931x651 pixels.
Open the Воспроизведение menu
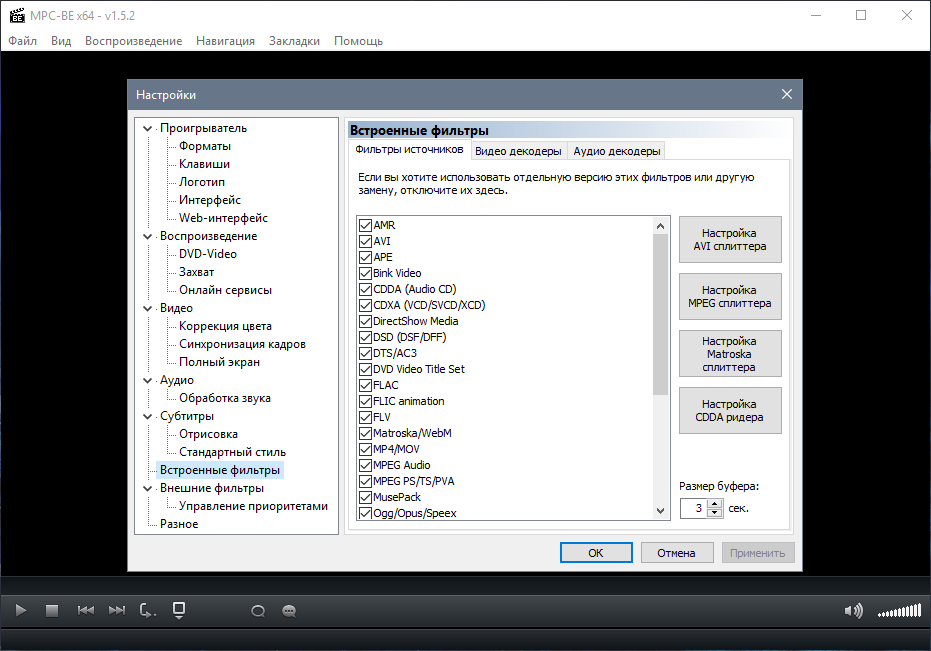[x=133, y=41]
